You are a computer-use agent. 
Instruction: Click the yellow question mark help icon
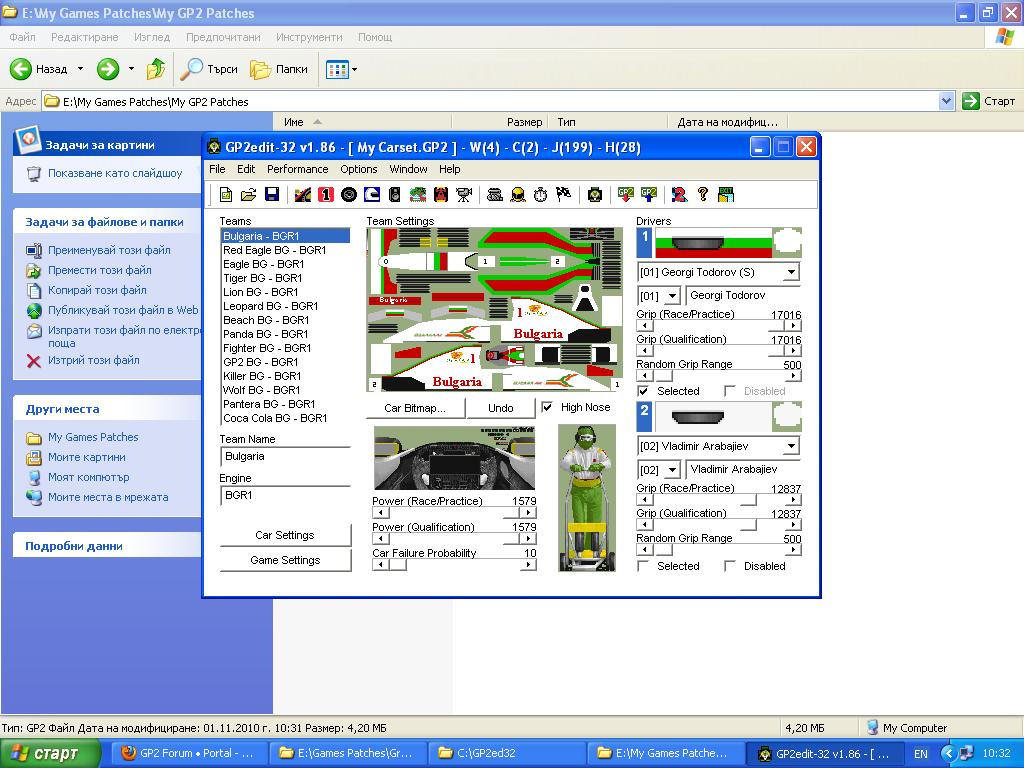[x=702, y=194]
